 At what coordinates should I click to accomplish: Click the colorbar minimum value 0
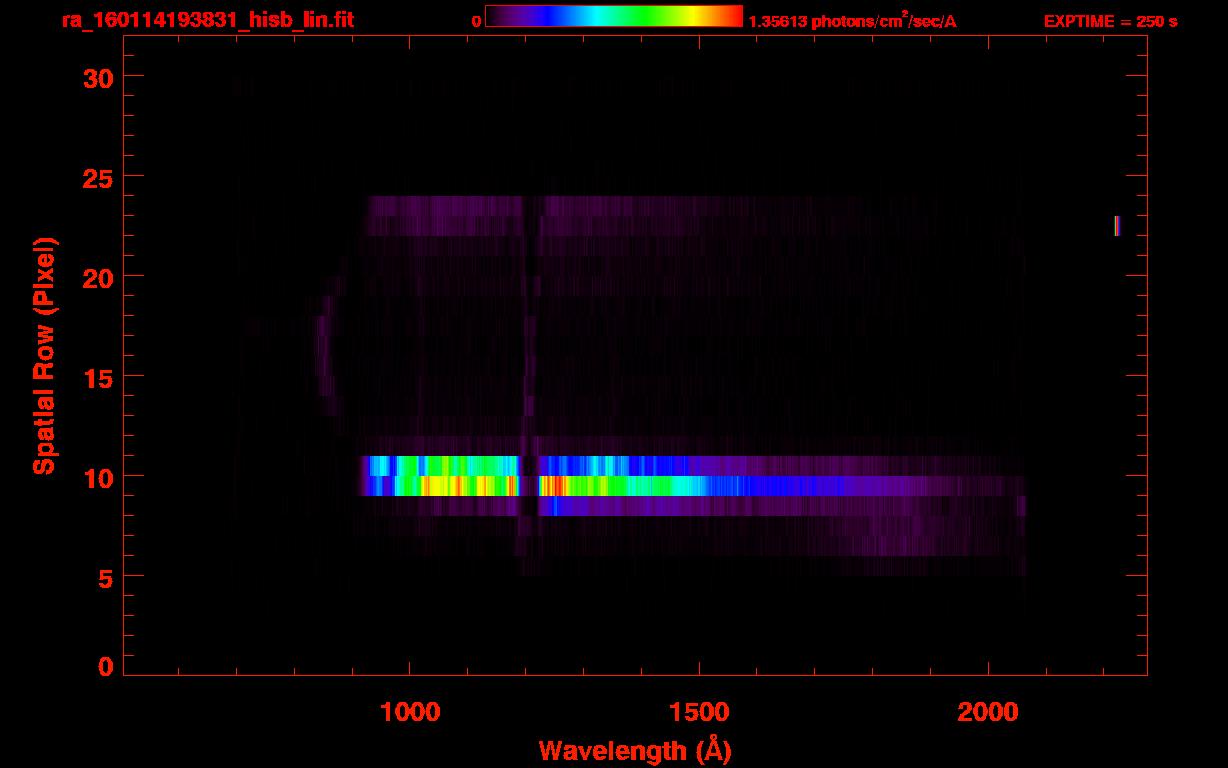(476, 21)
